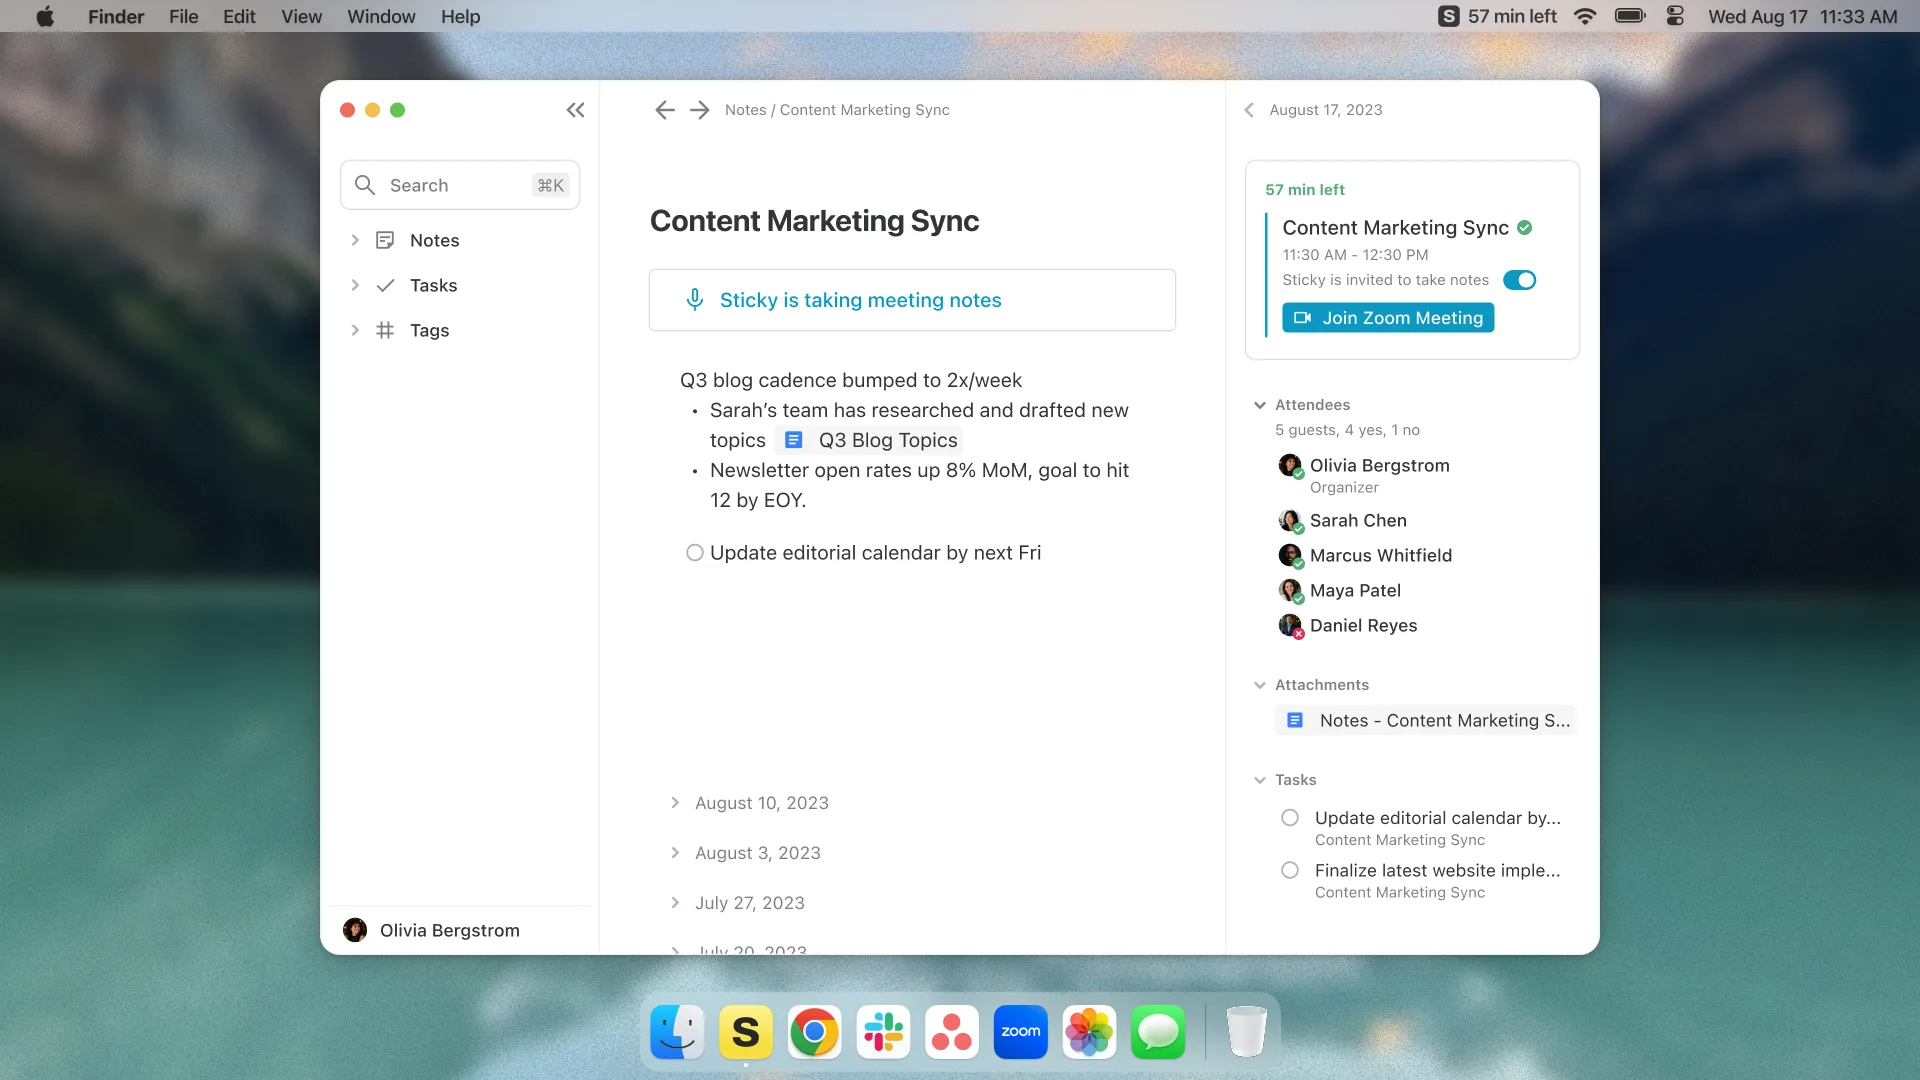Toggle off Sticky invited to take notes
This screenshot has width=1920, height=1080.
click(x=1519, y=280)
